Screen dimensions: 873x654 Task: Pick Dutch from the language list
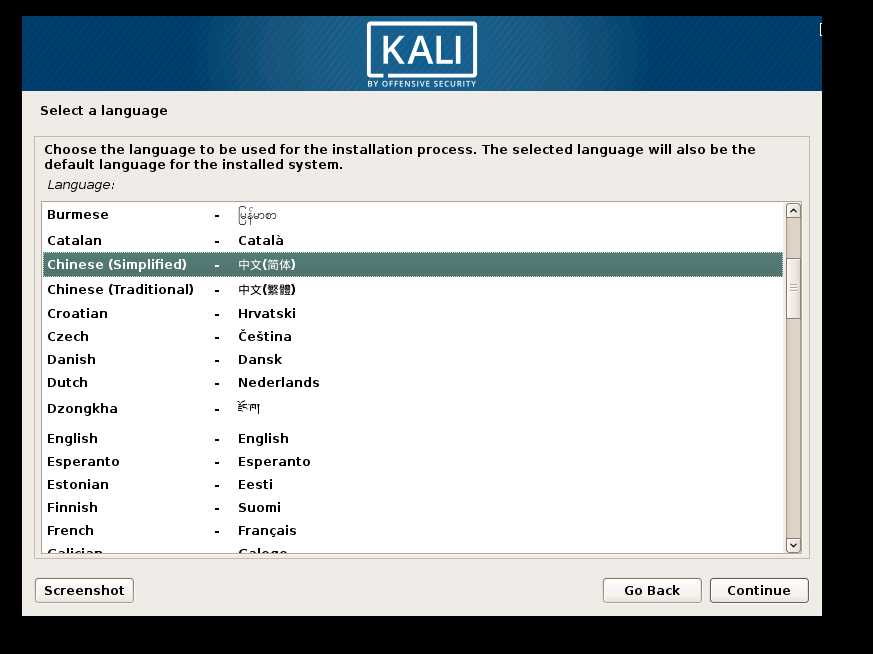(x=413, y=382)
